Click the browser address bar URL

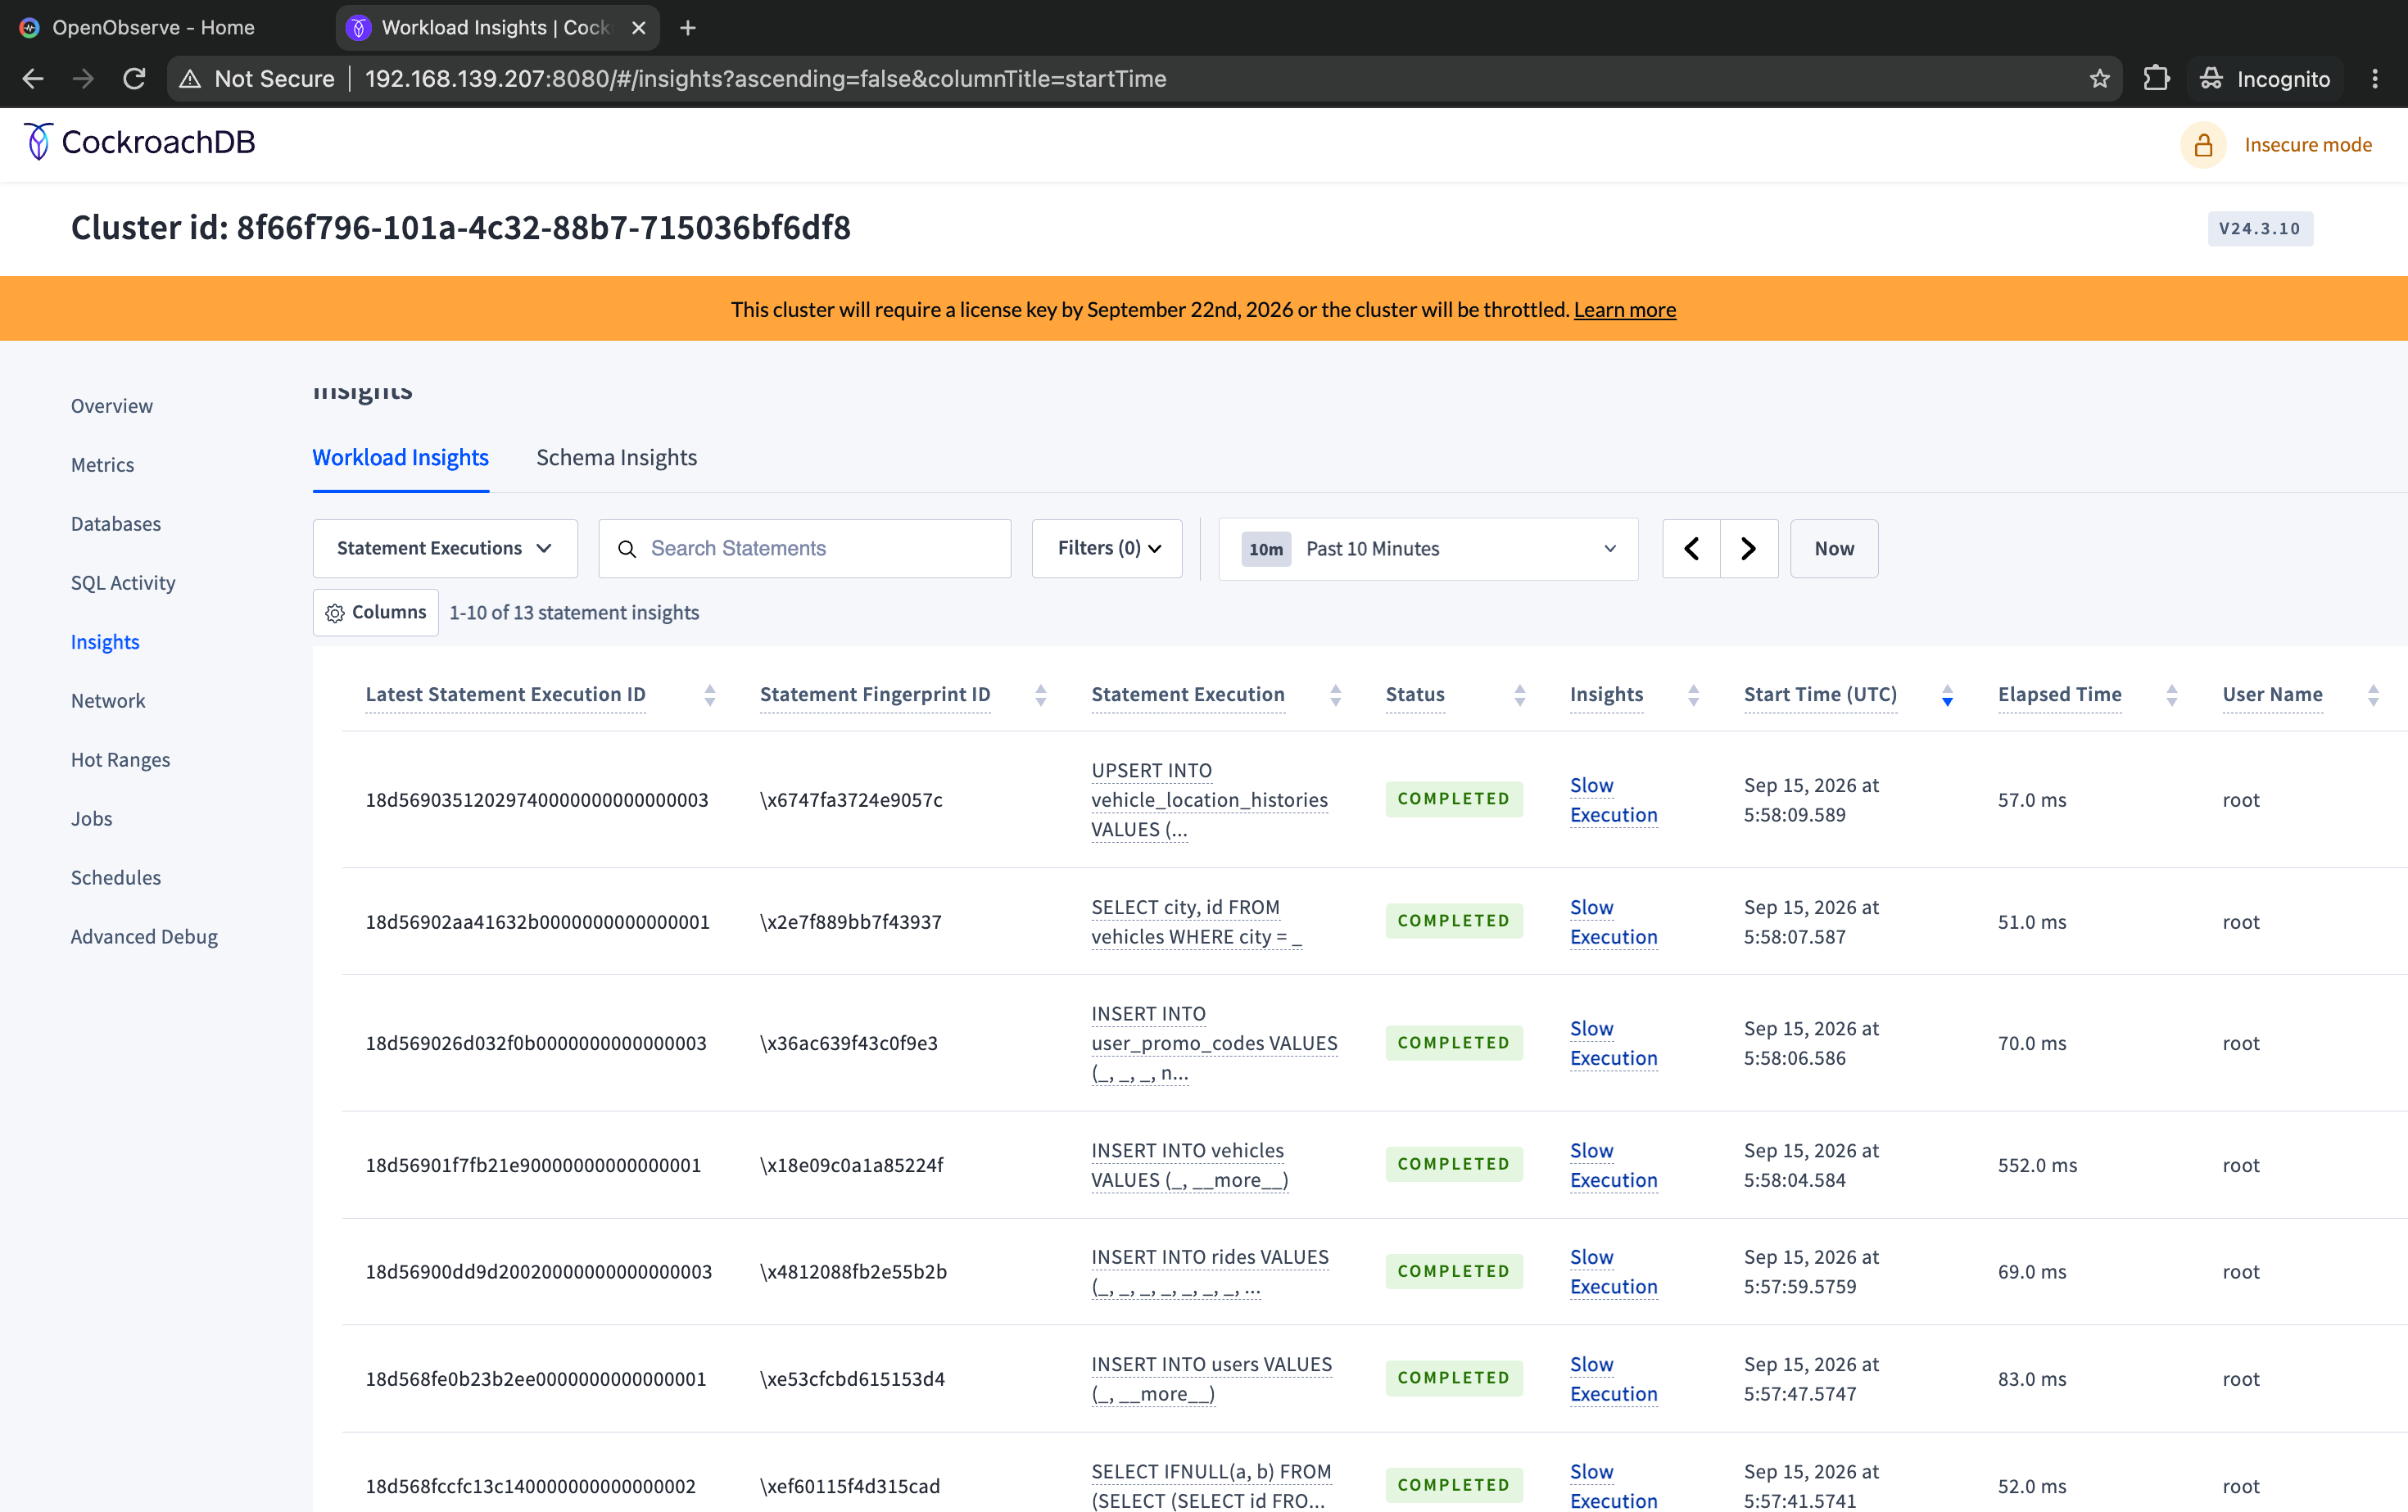pos(765,79)
